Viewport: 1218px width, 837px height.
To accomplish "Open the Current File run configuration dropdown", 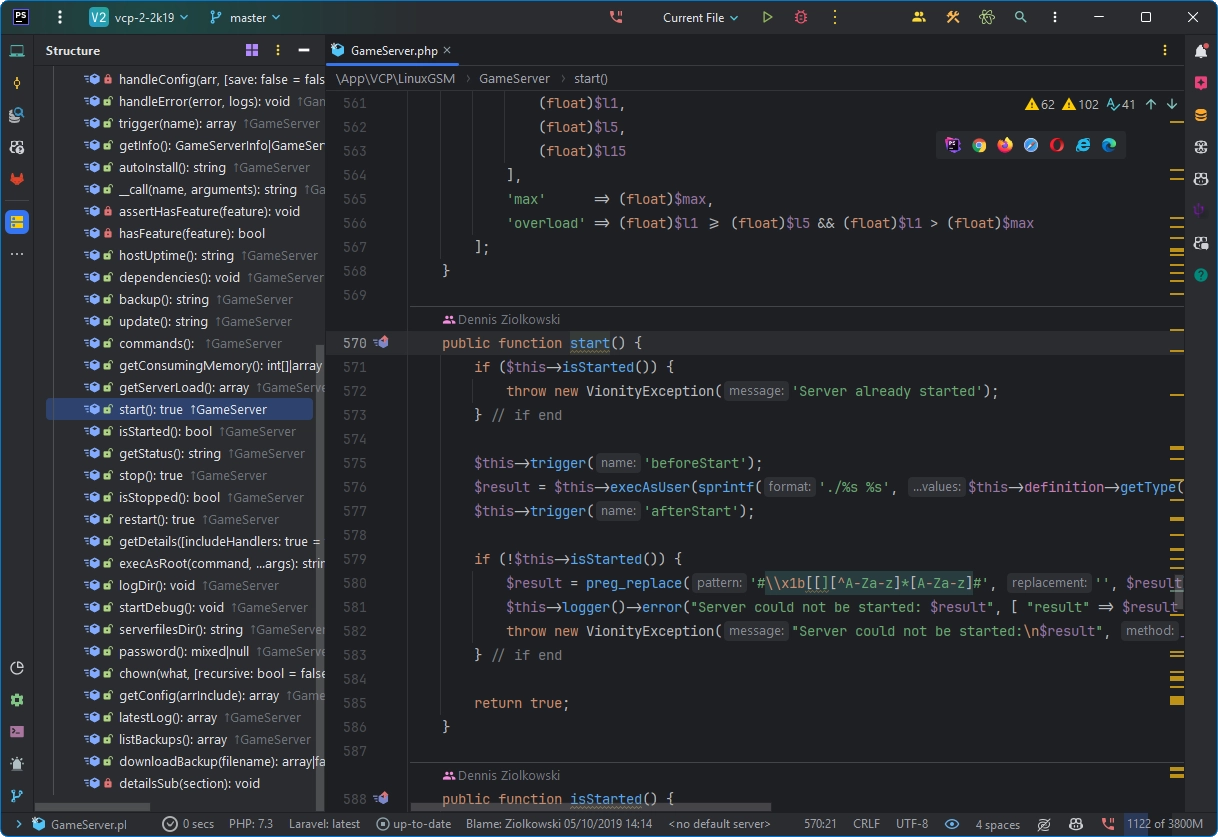I will click(x=700, y=17).
